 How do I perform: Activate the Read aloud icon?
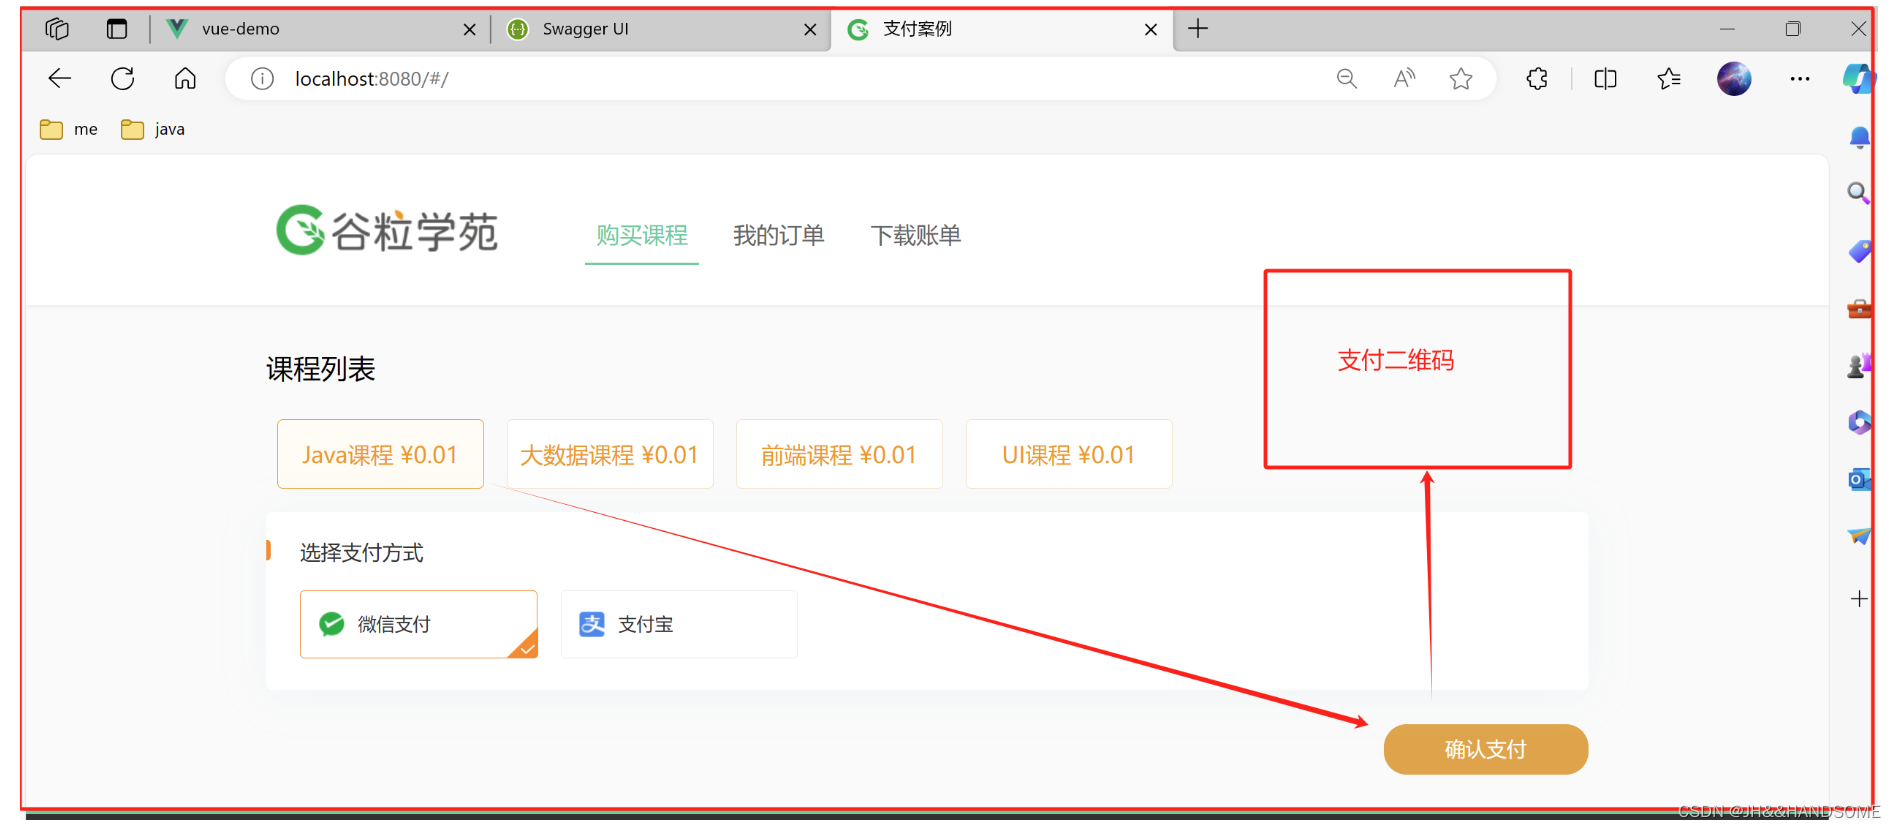1404,79
